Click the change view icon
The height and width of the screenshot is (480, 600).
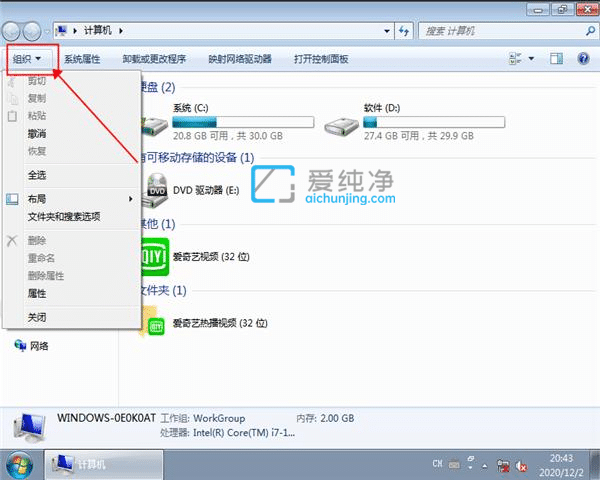pos(515,59)
